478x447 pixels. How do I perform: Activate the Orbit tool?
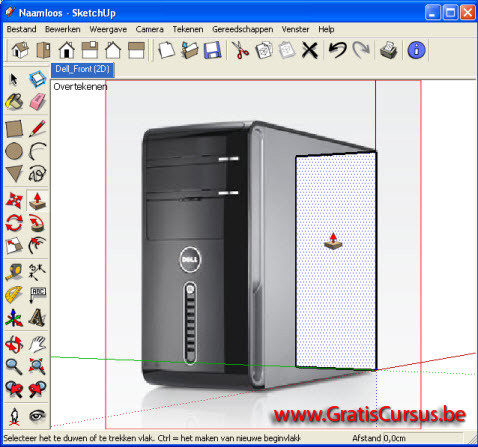click(x=14, y=344)
